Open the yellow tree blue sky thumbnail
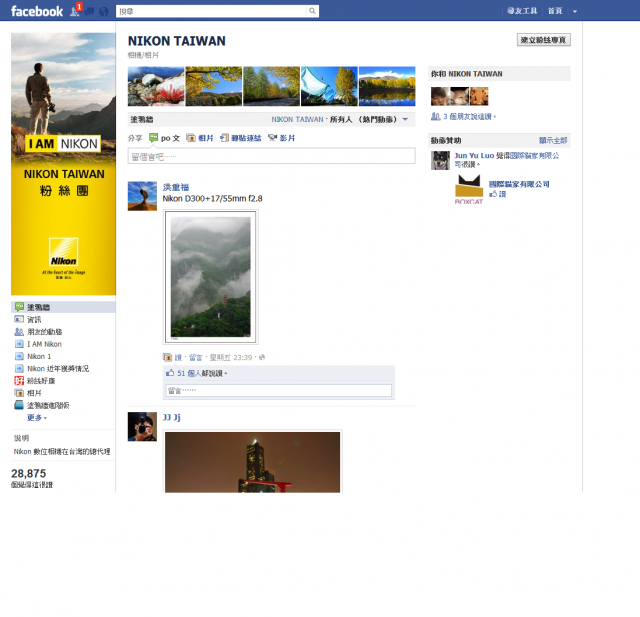This screenshot has width=640, height=617. point(214,86)
